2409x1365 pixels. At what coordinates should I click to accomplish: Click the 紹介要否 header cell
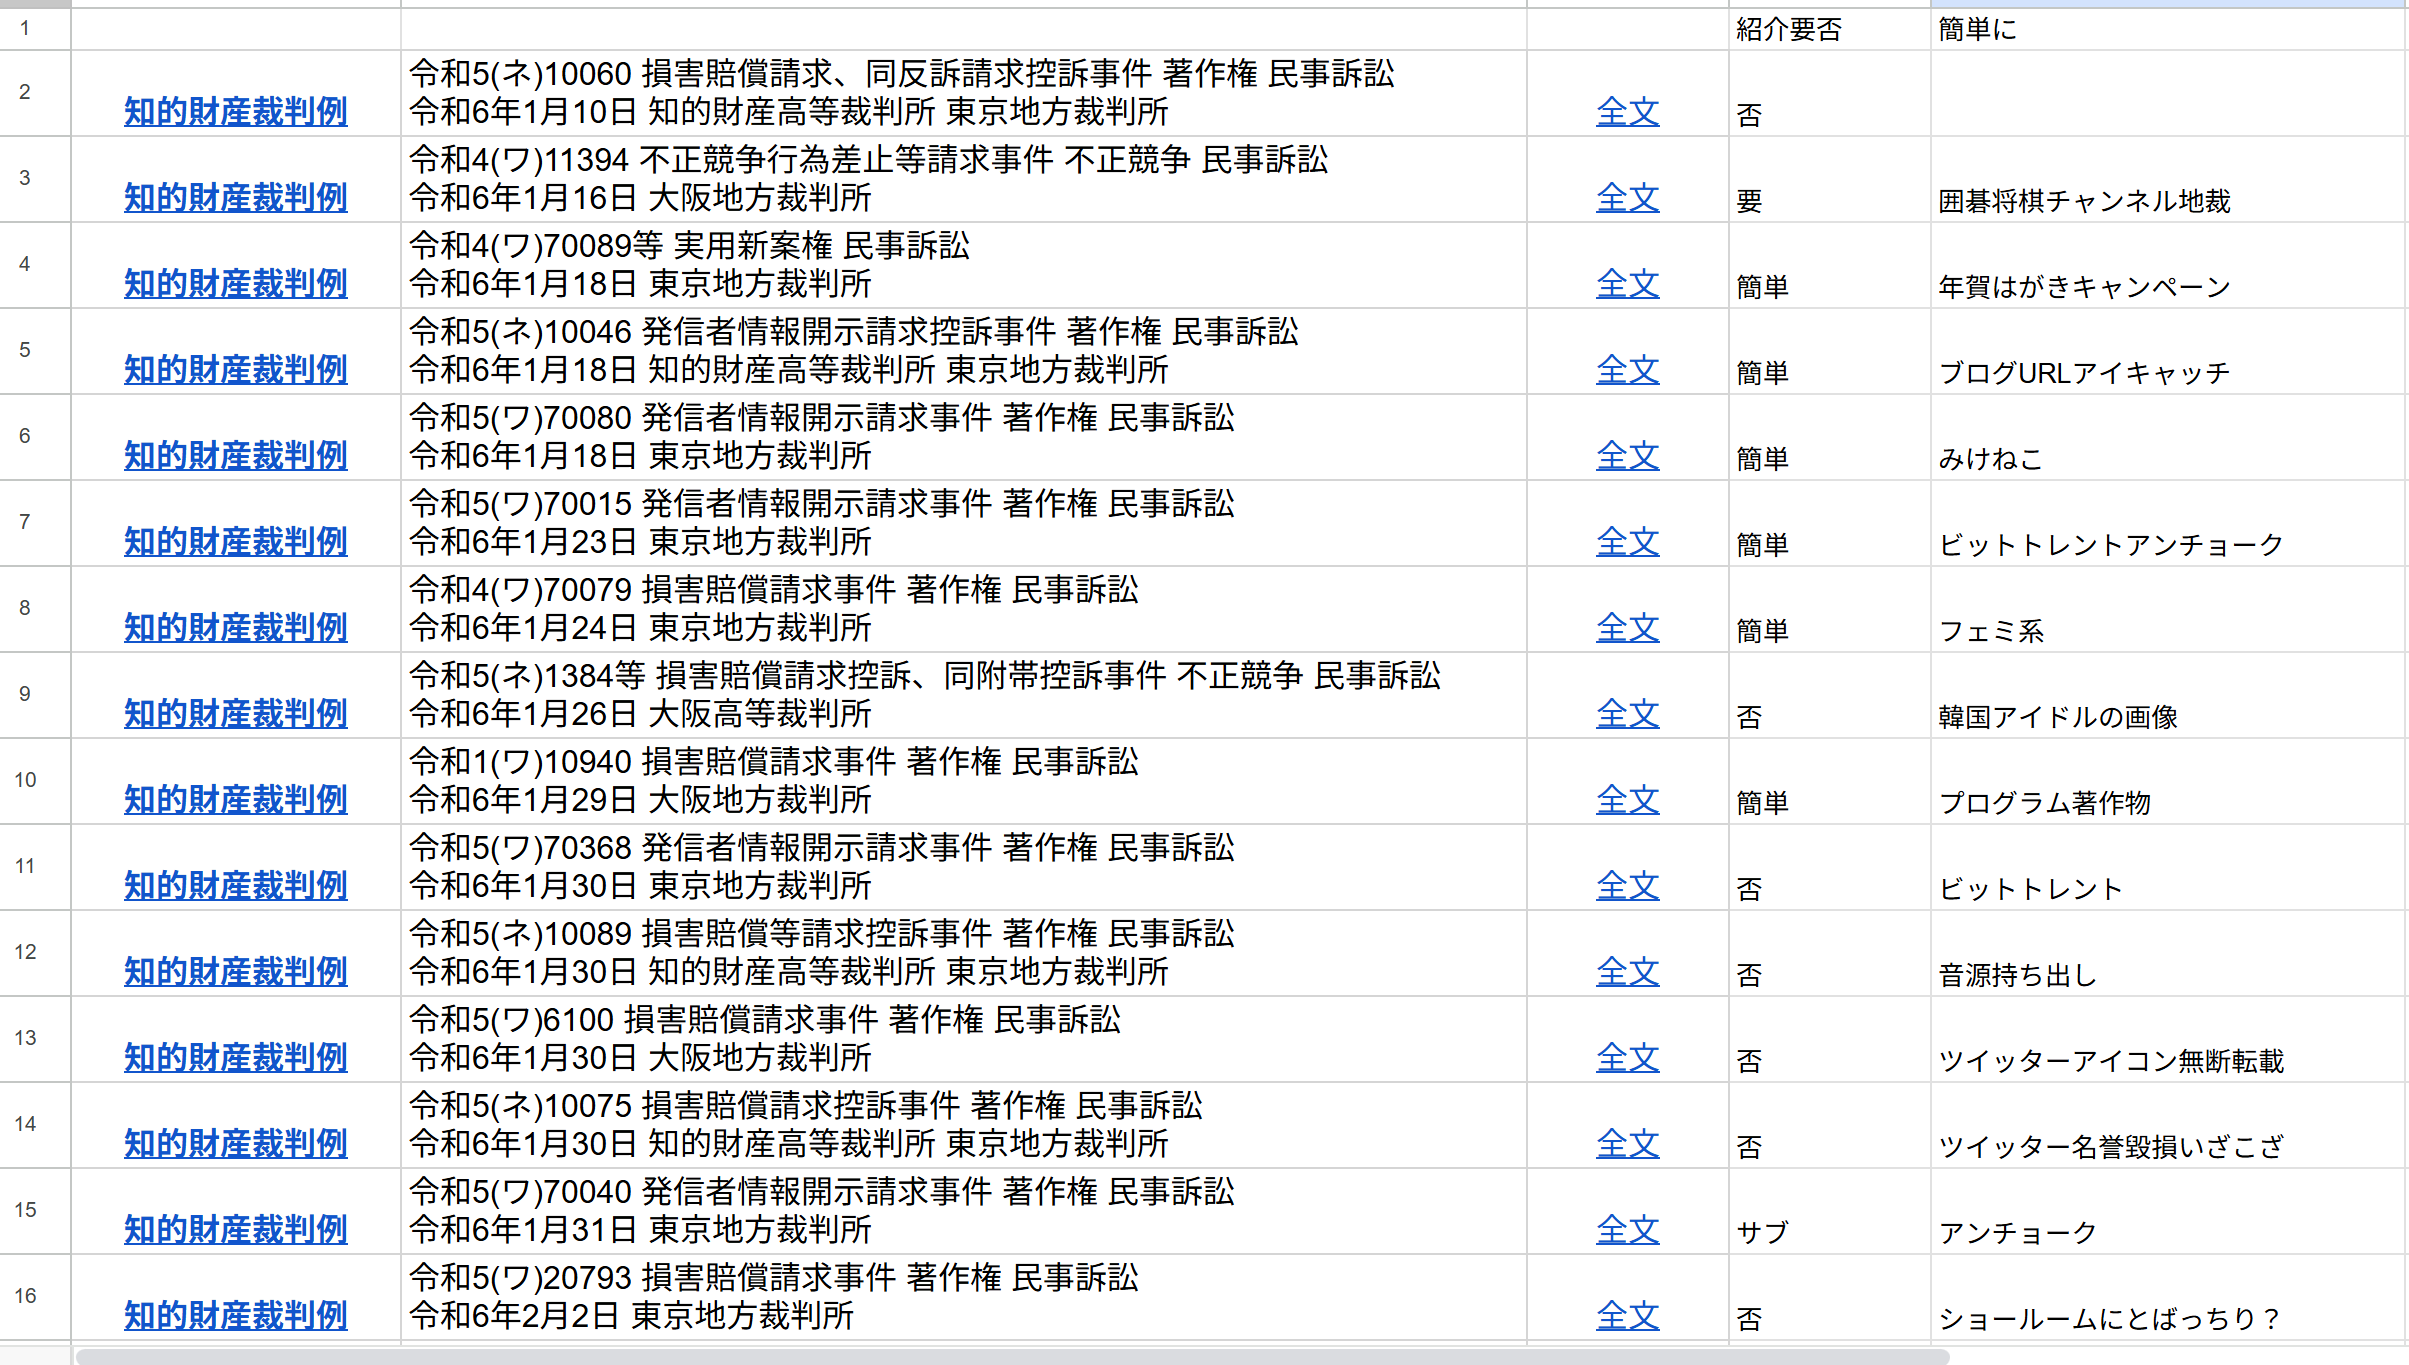coord(1788,29)
